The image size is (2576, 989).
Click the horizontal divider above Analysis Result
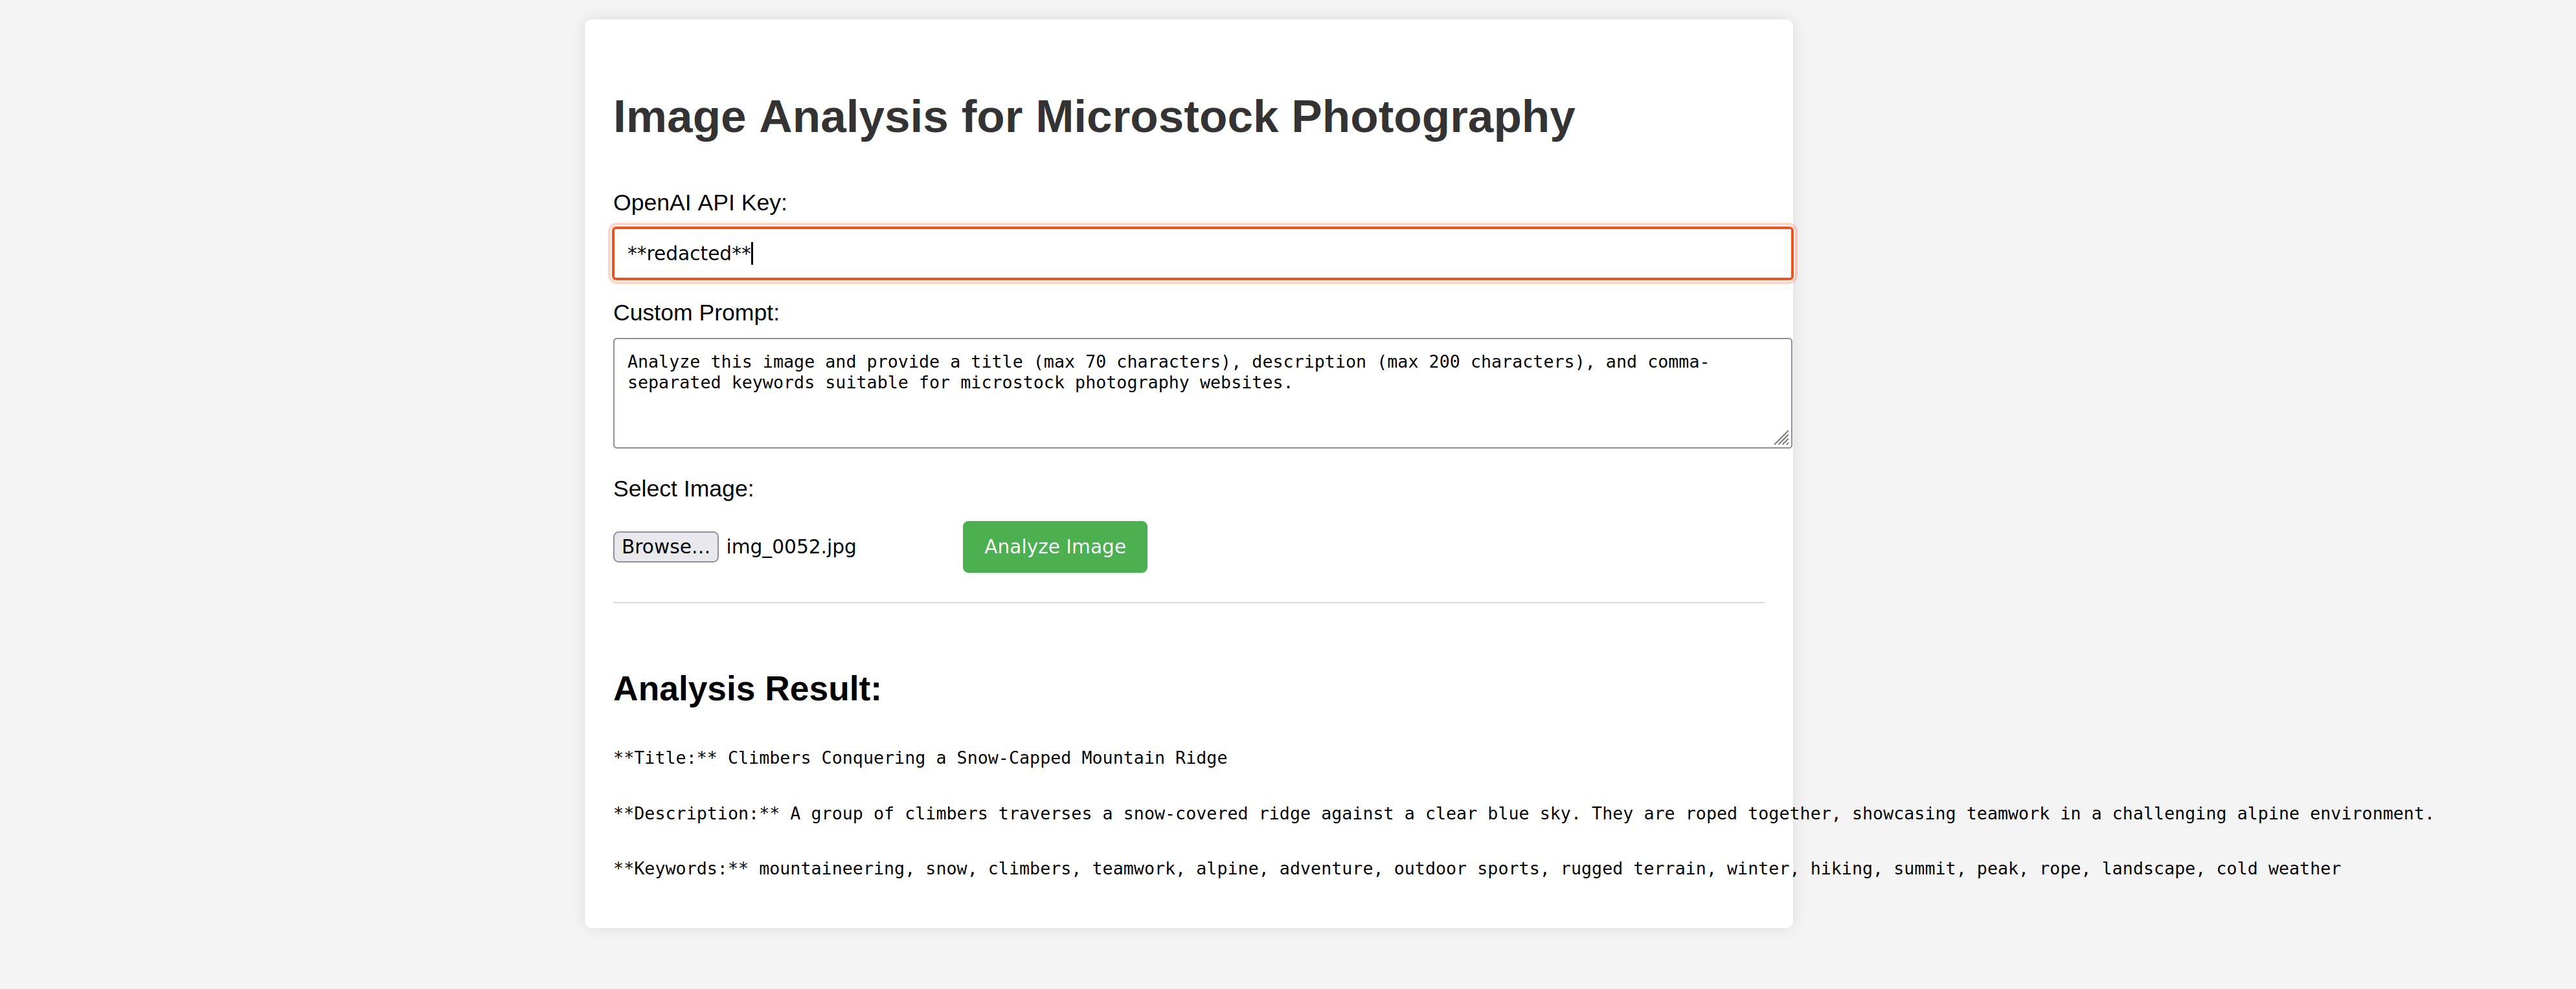click(1188, 603)
